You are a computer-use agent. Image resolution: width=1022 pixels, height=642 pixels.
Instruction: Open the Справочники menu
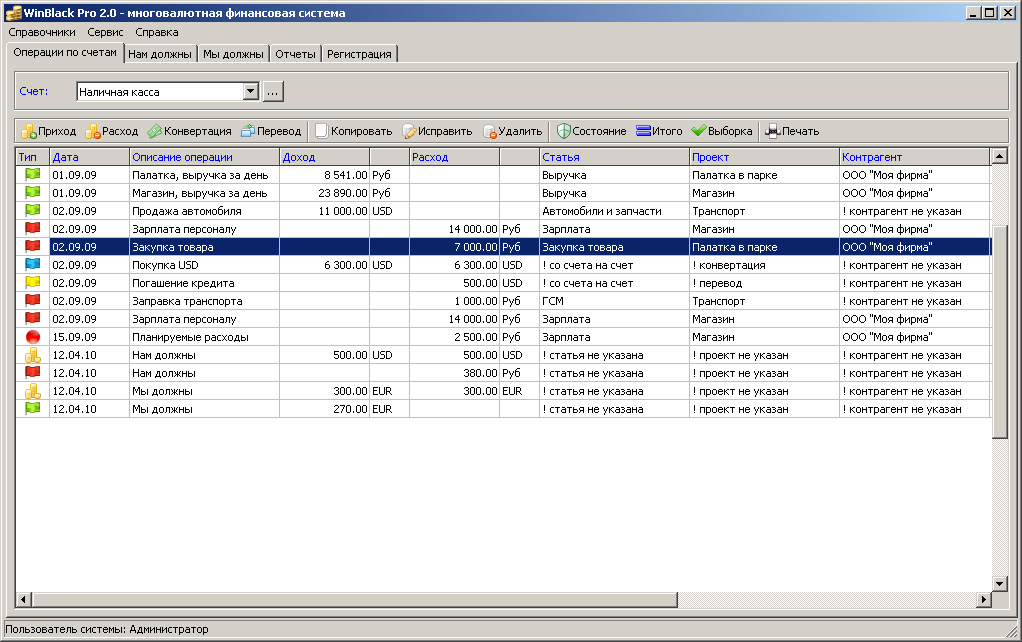[41, 32]
